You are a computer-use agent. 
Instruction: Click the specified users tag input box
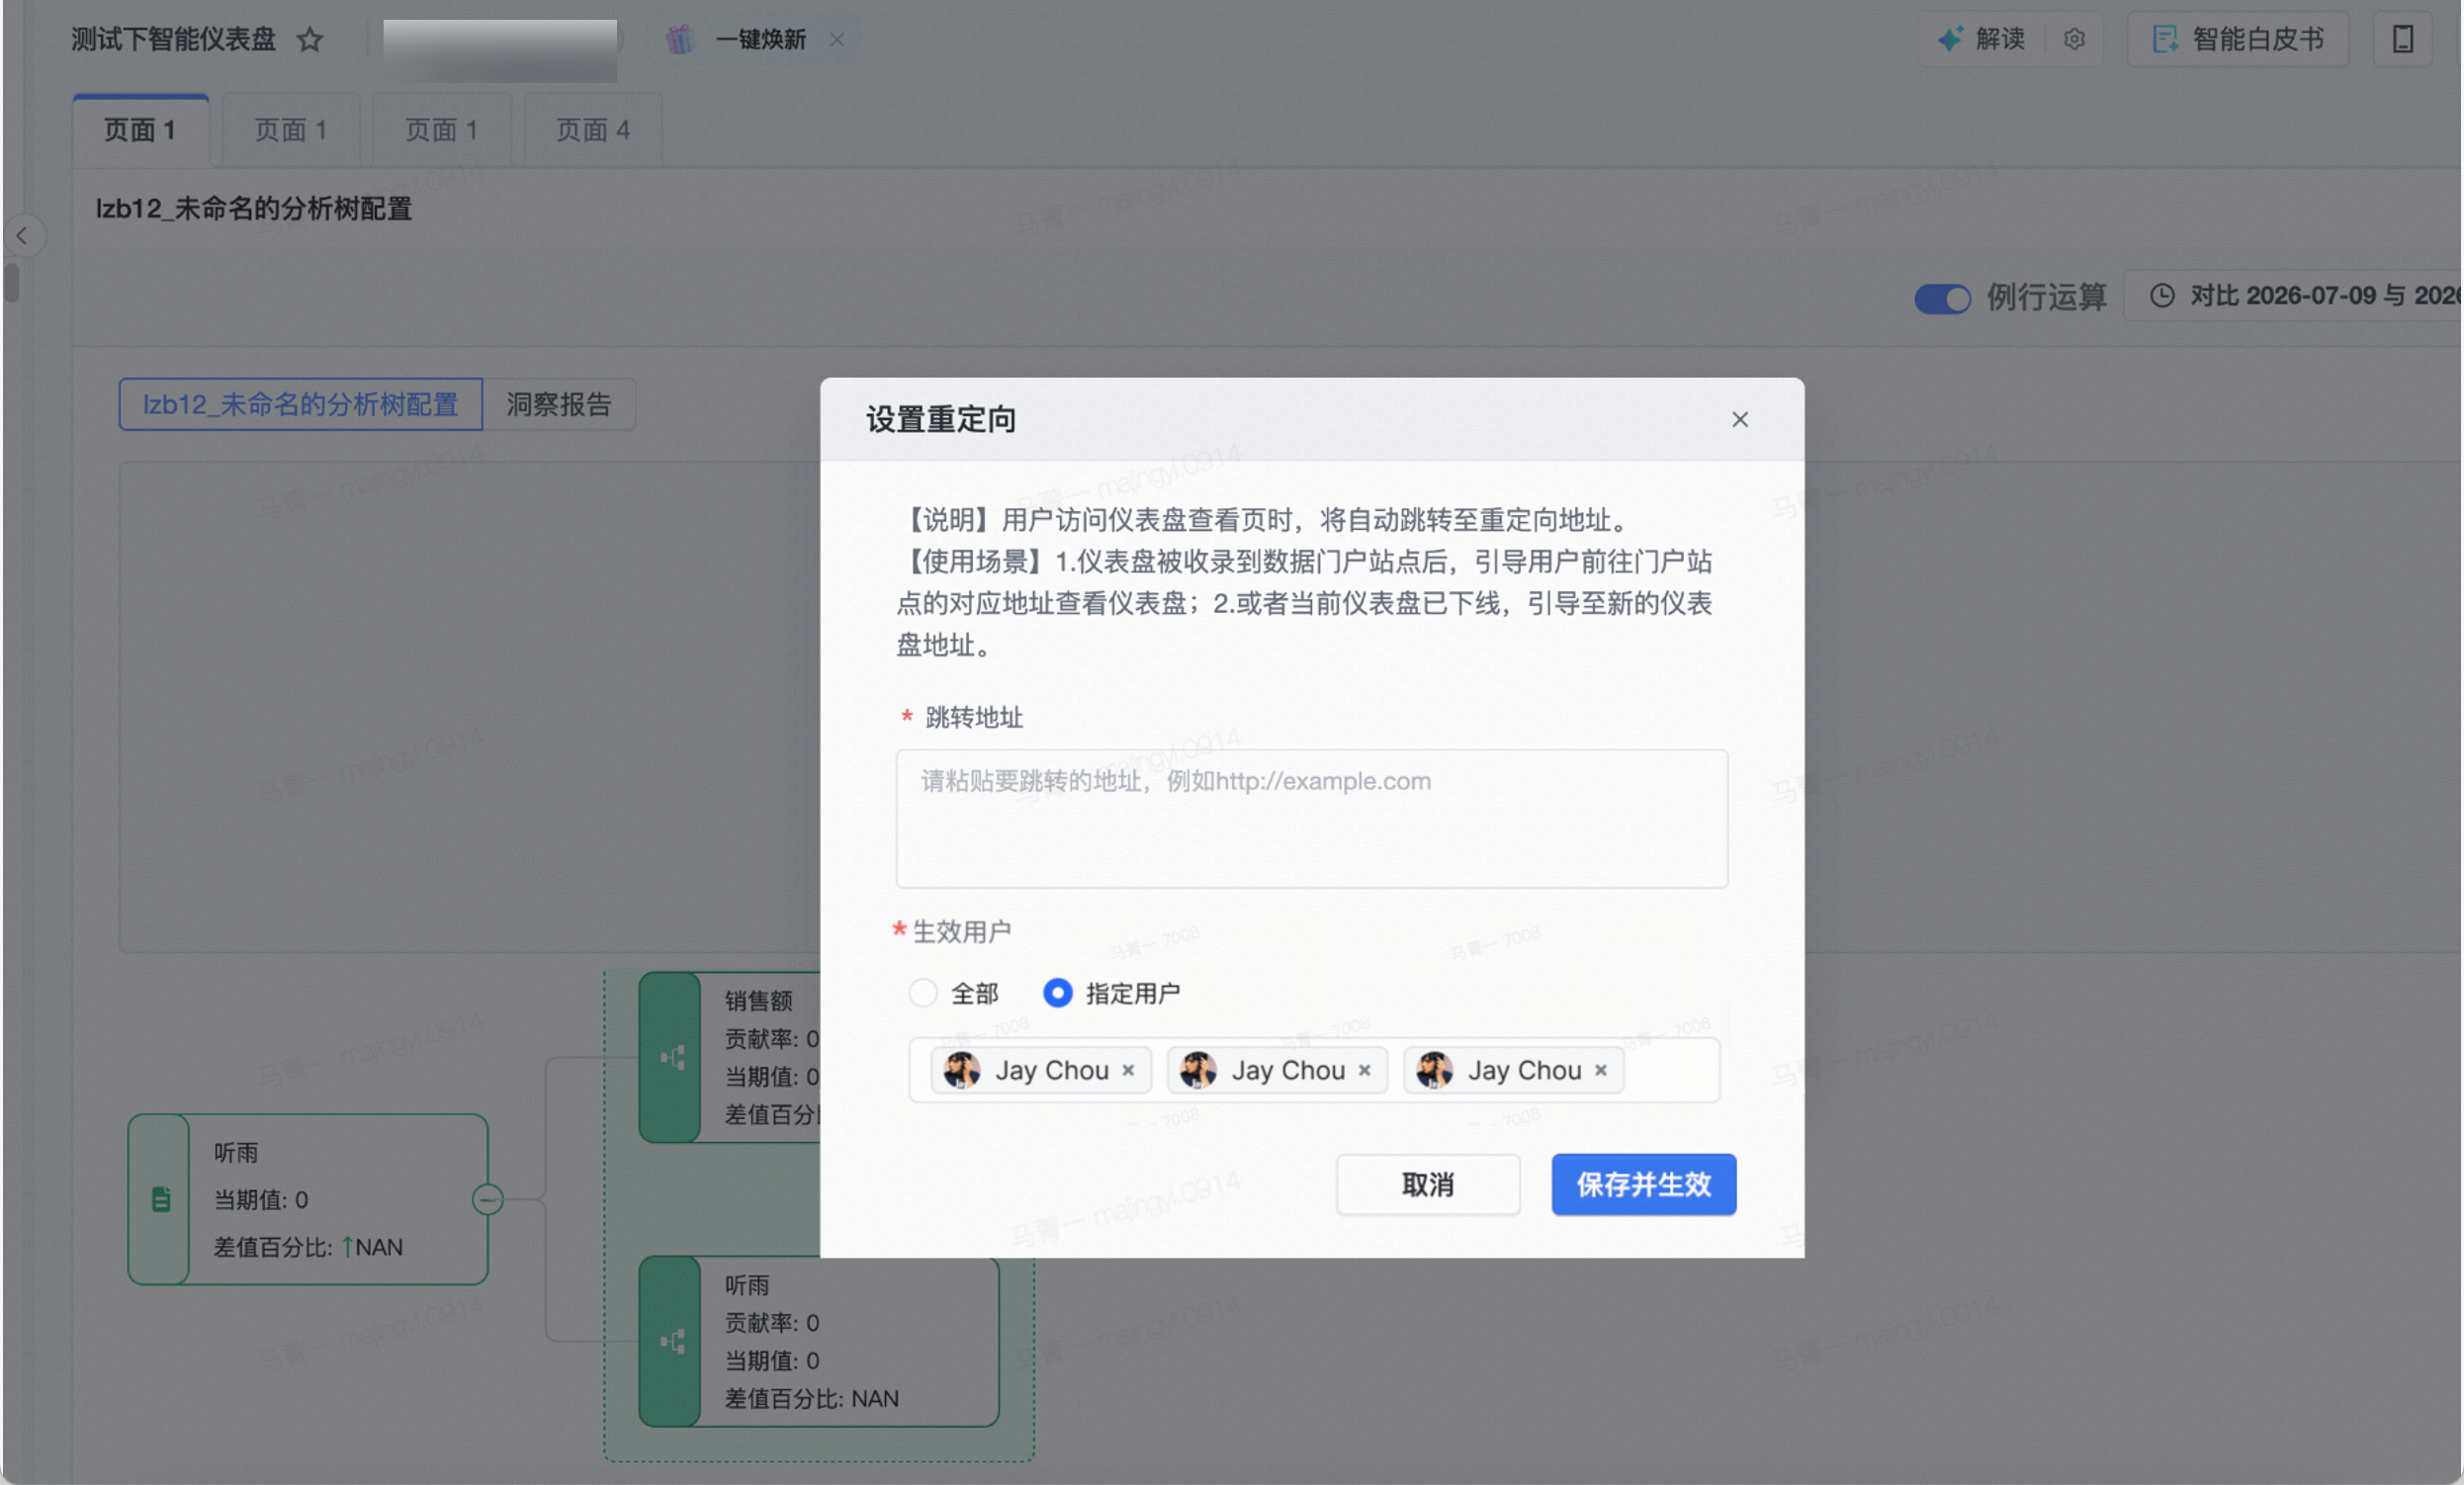click(1313, 1070)
